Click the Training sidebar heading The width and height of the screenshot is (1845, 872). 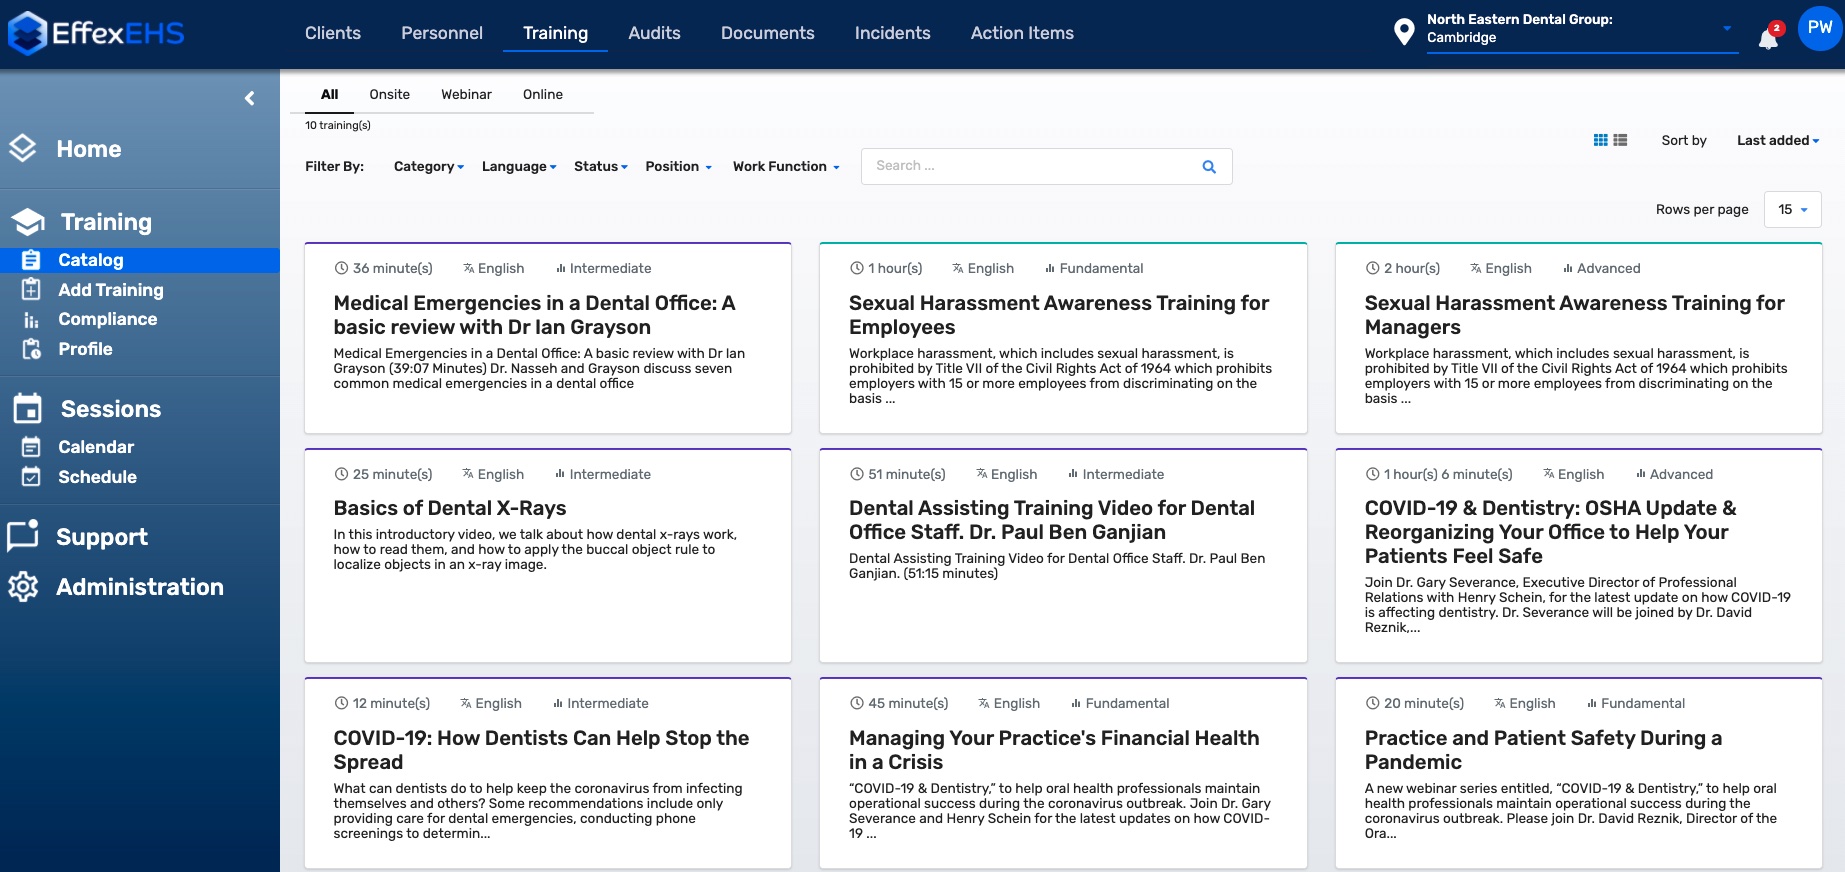106,222
